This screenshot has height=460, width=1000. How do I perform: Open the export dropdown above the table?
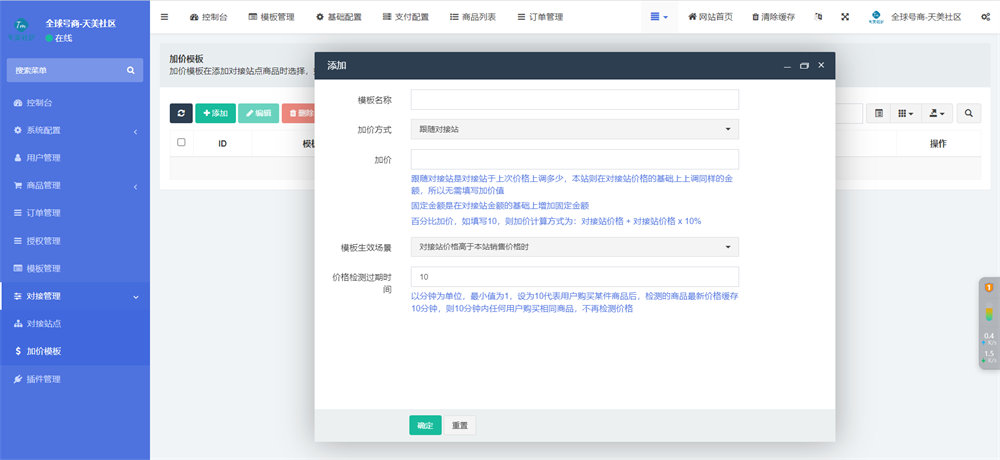click(x=937, y=114)
